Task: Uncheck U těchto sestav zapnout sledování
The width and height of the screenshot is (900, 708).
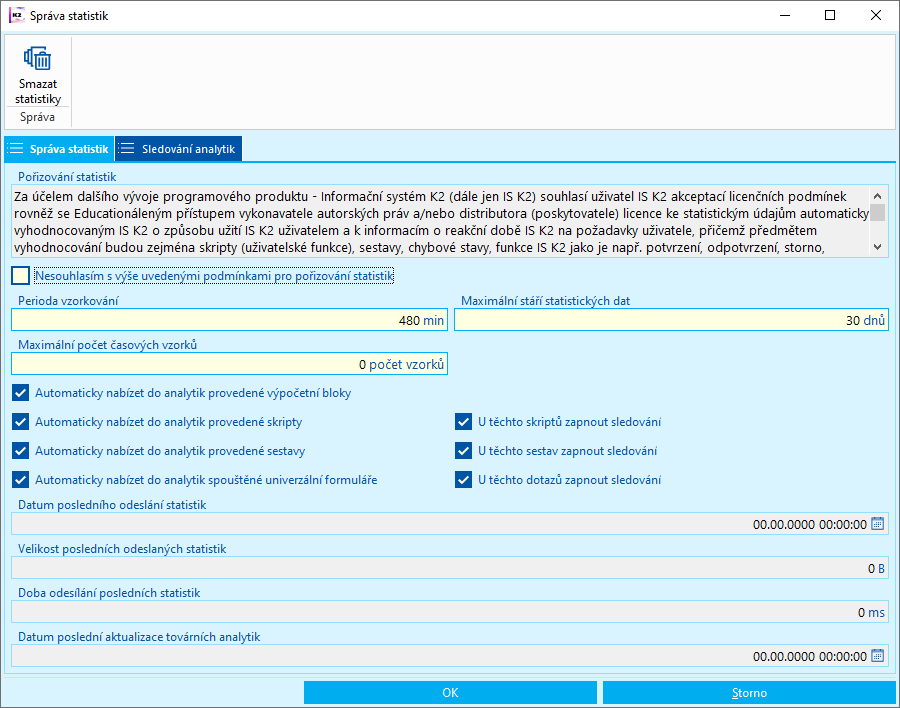Action: 463,451
